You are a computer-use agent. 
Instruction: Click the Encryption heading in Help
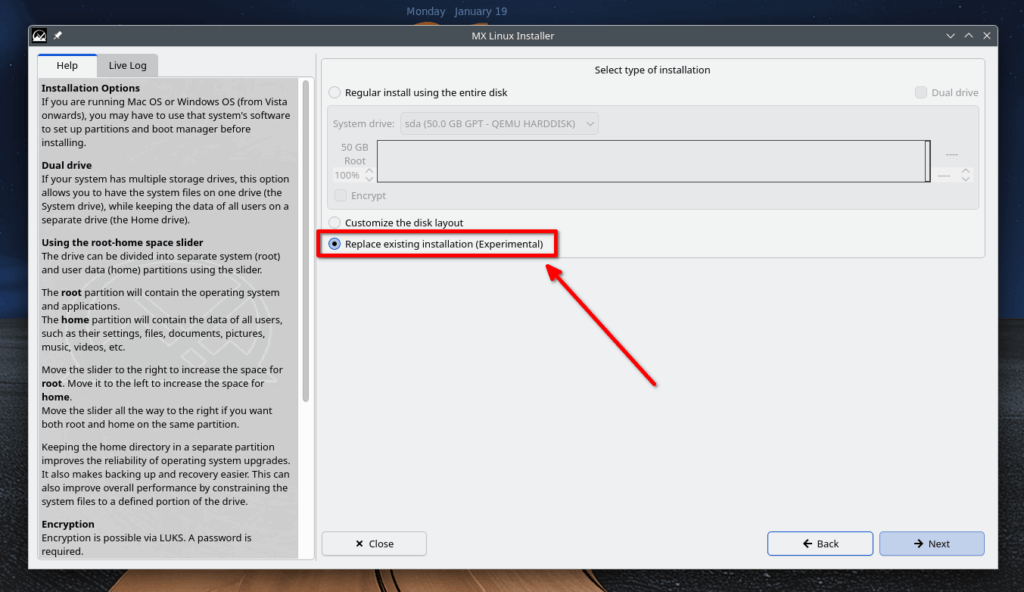(68, 524)
